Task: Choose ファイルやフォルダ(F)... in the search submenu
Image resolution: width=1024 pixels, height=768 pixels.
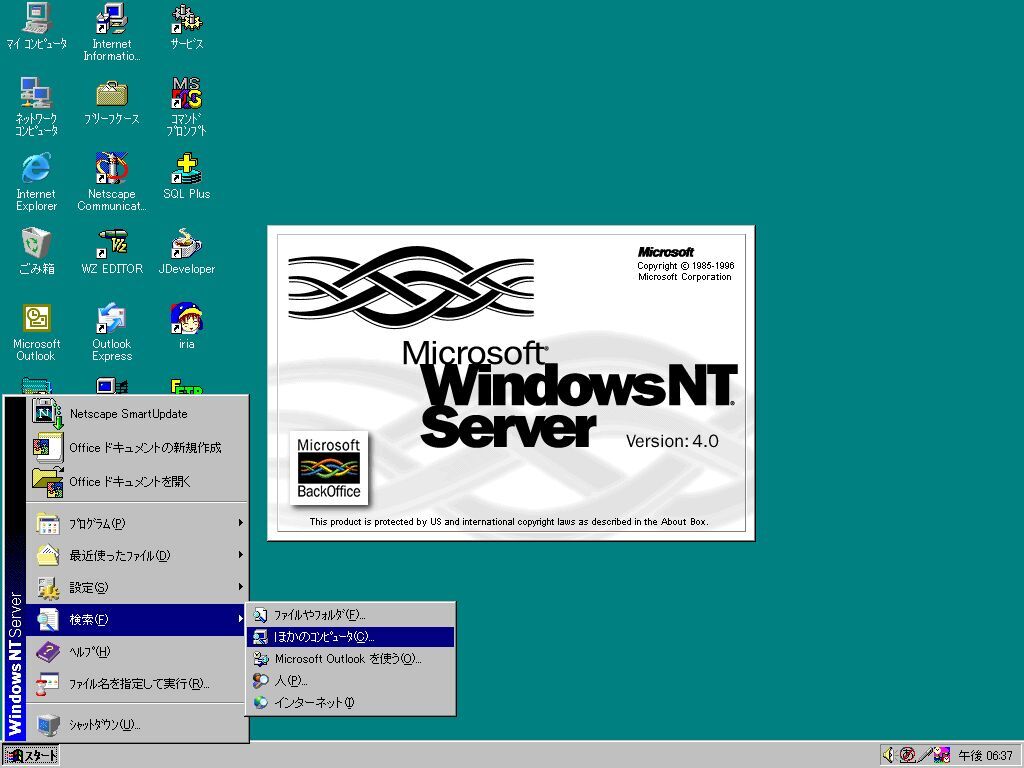Action: point(351,615)
